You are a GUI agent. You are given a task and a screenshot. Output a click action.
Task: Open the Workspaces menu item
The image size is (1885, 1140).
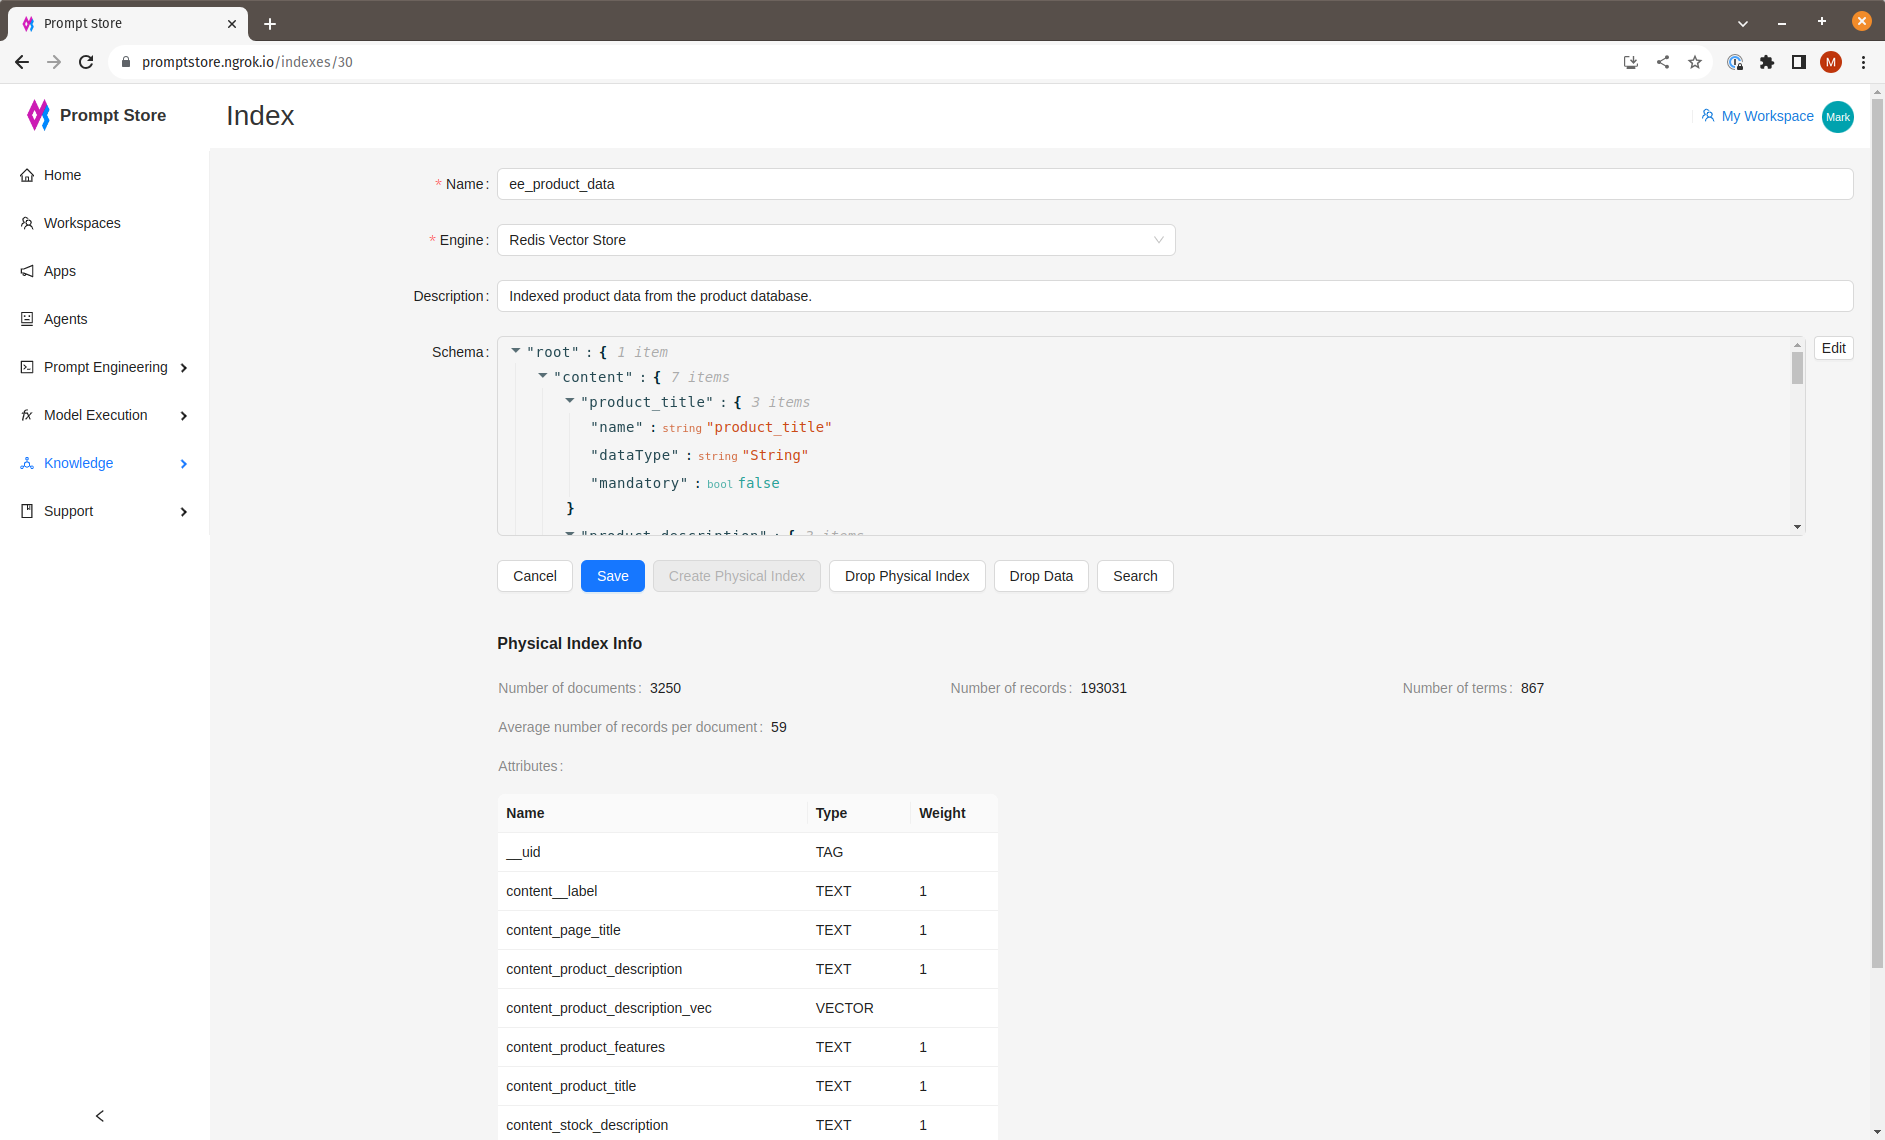104,223
